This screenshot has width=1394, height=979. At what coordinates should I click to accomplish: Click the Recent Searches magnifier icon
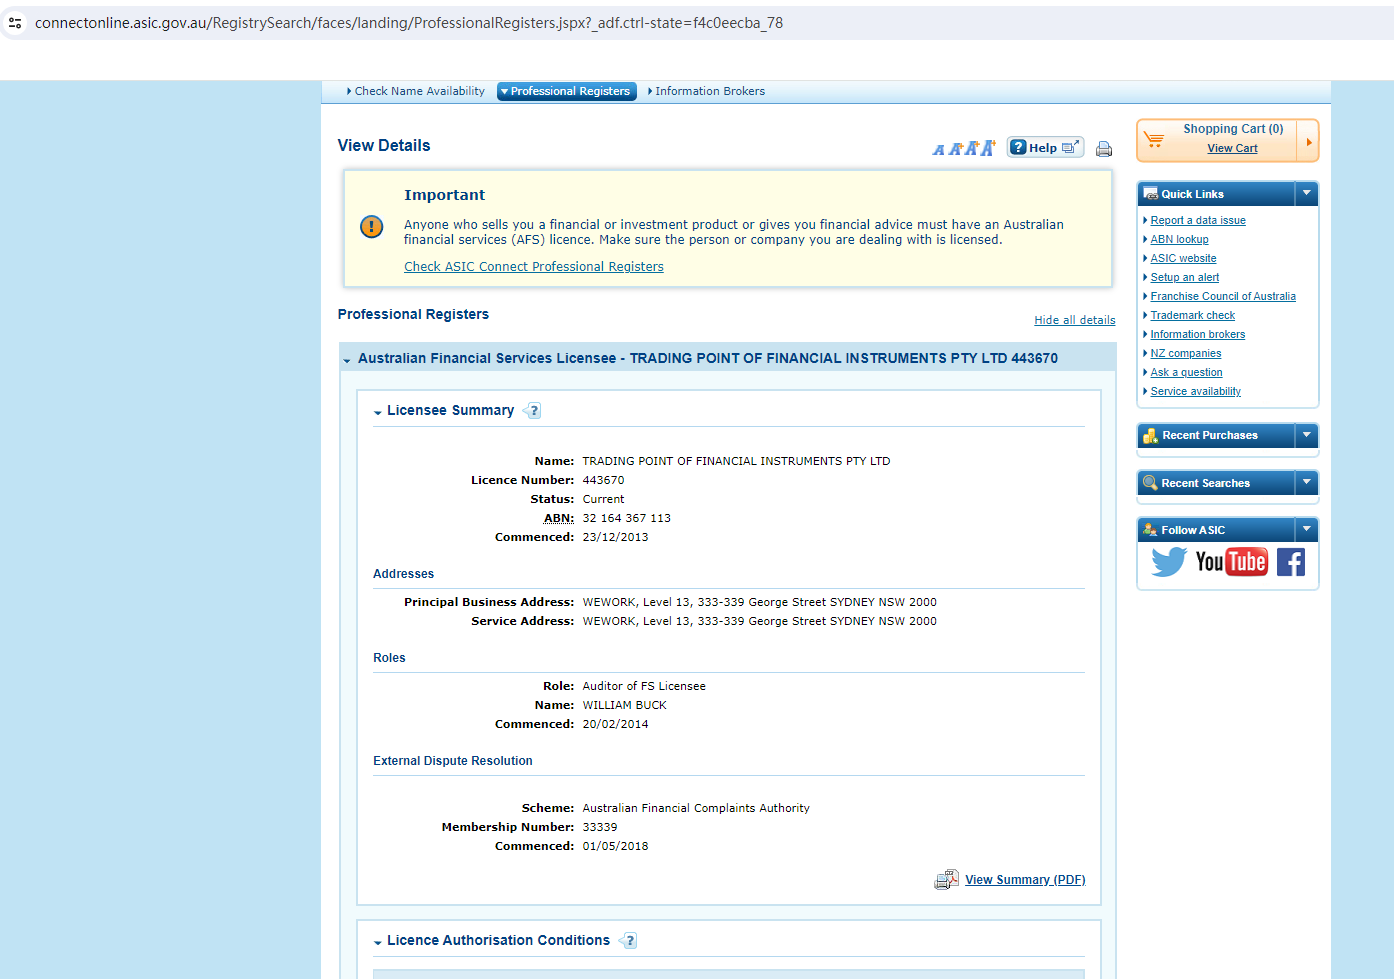(1151, 483)
